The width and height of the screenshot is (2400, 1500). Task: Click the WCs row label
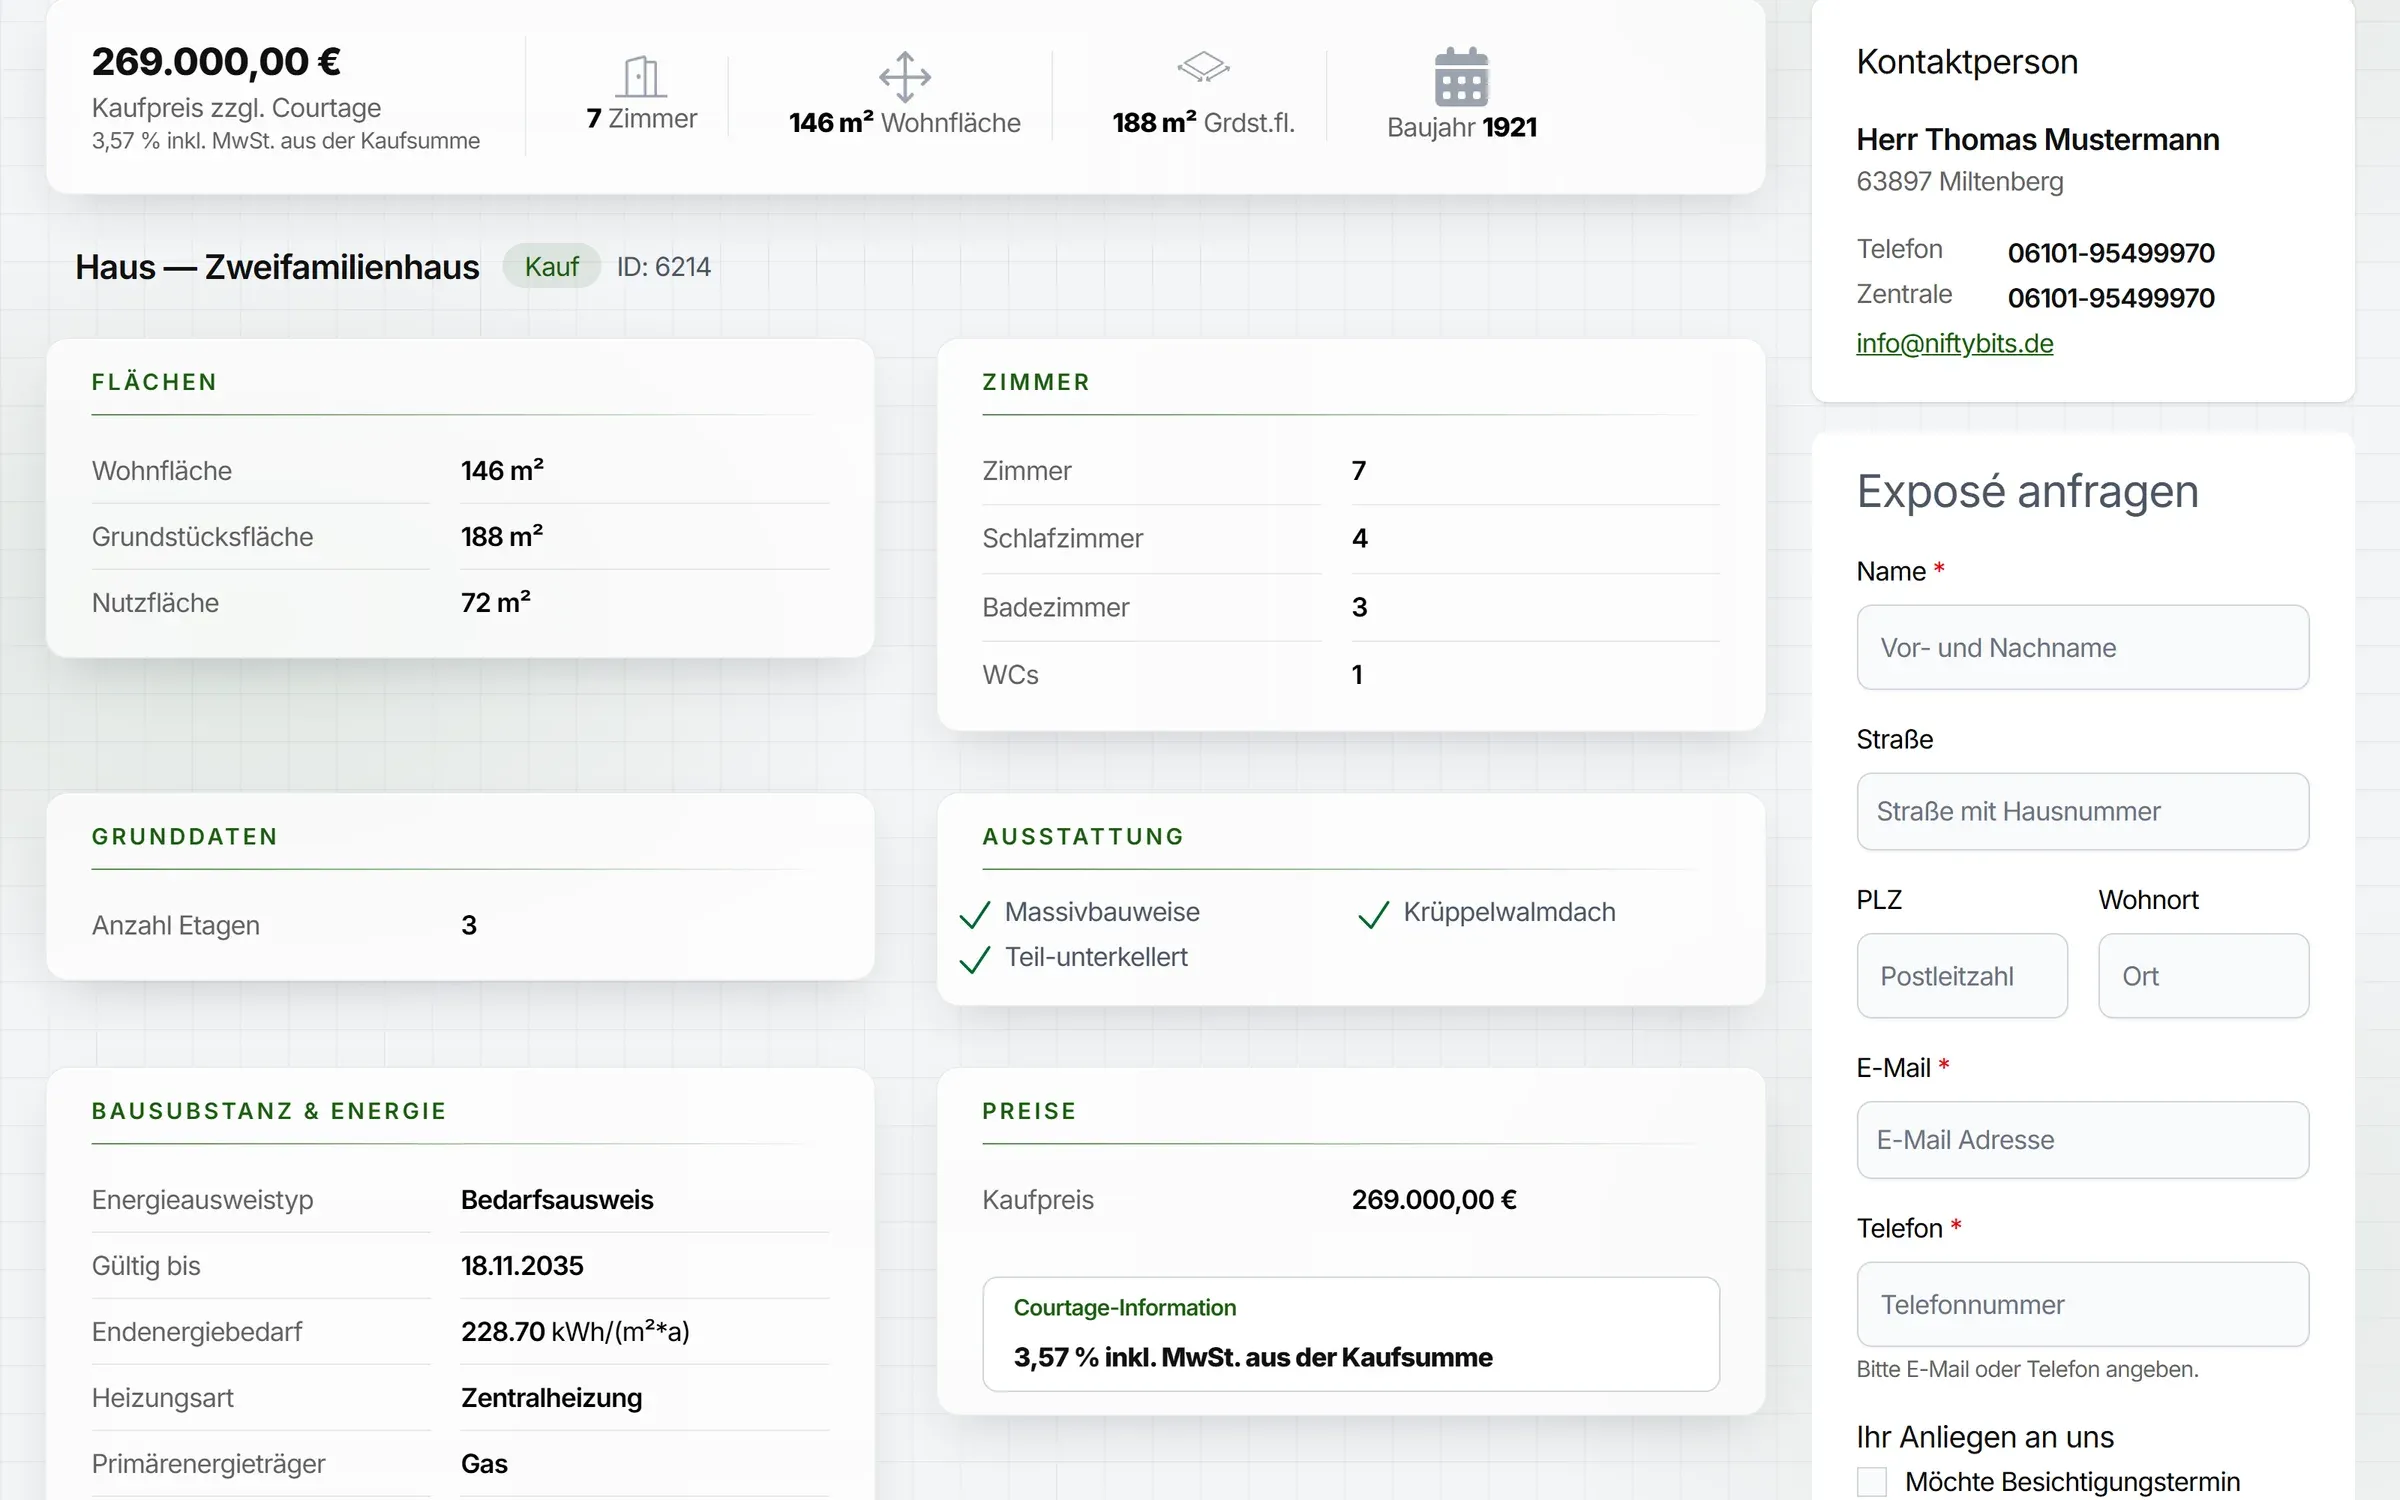(1010, 675)
